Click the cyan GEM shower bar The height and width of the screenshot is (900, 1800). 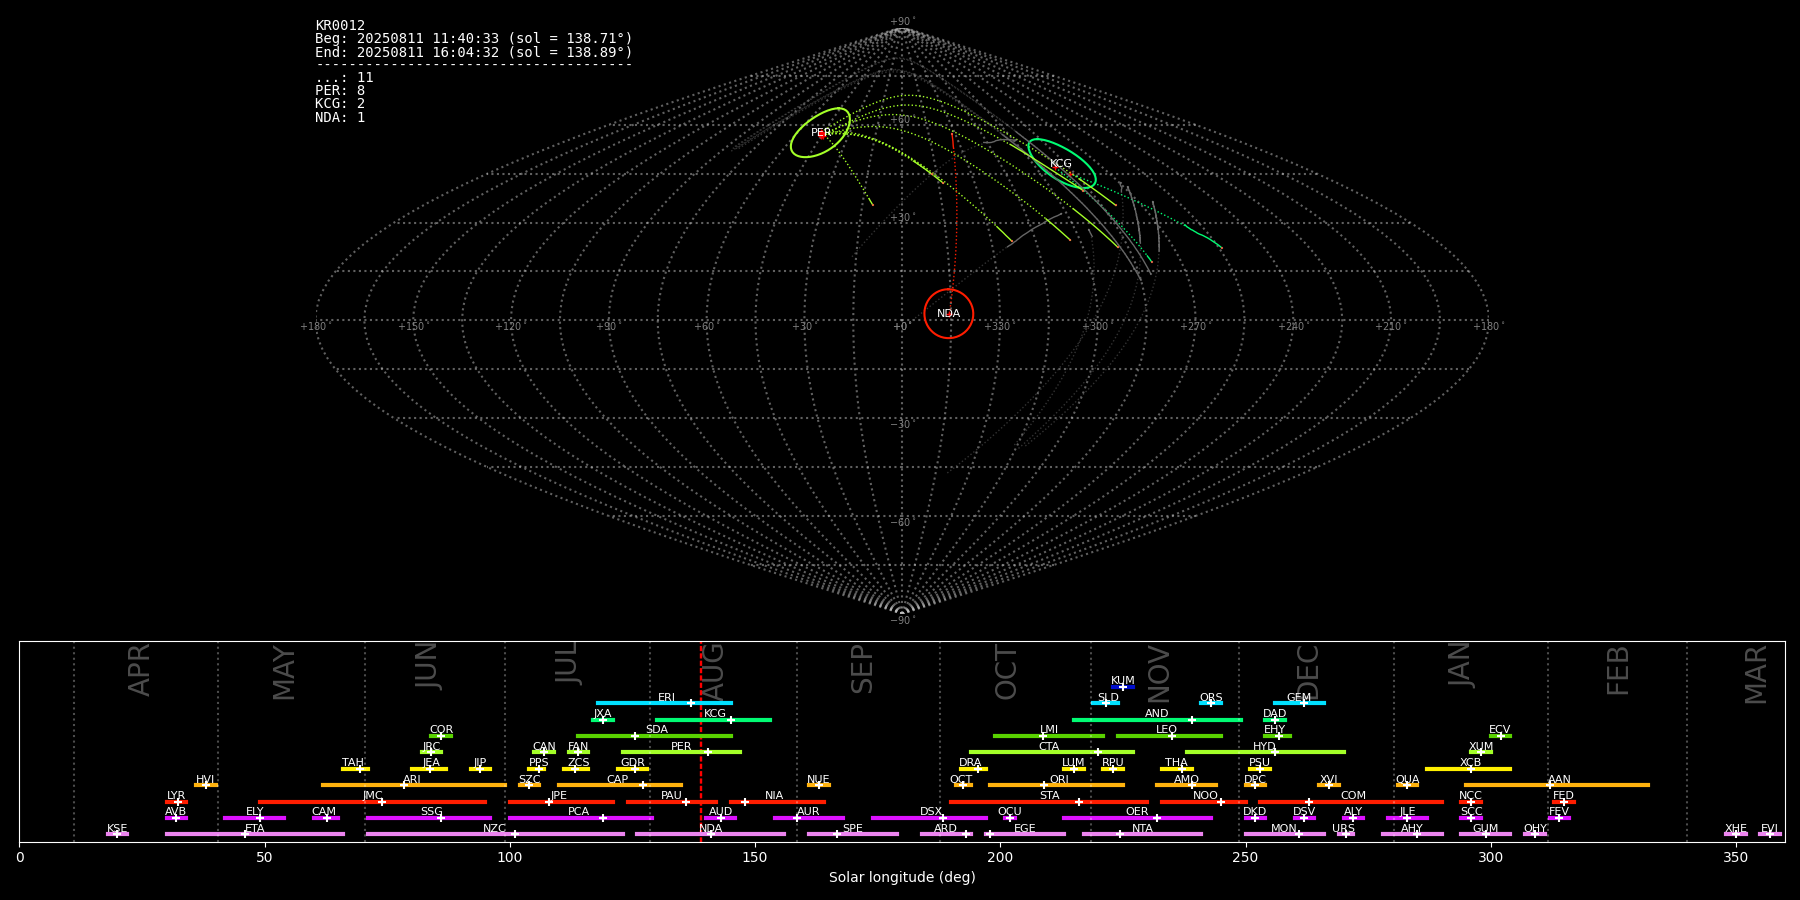click(1299, 703)
